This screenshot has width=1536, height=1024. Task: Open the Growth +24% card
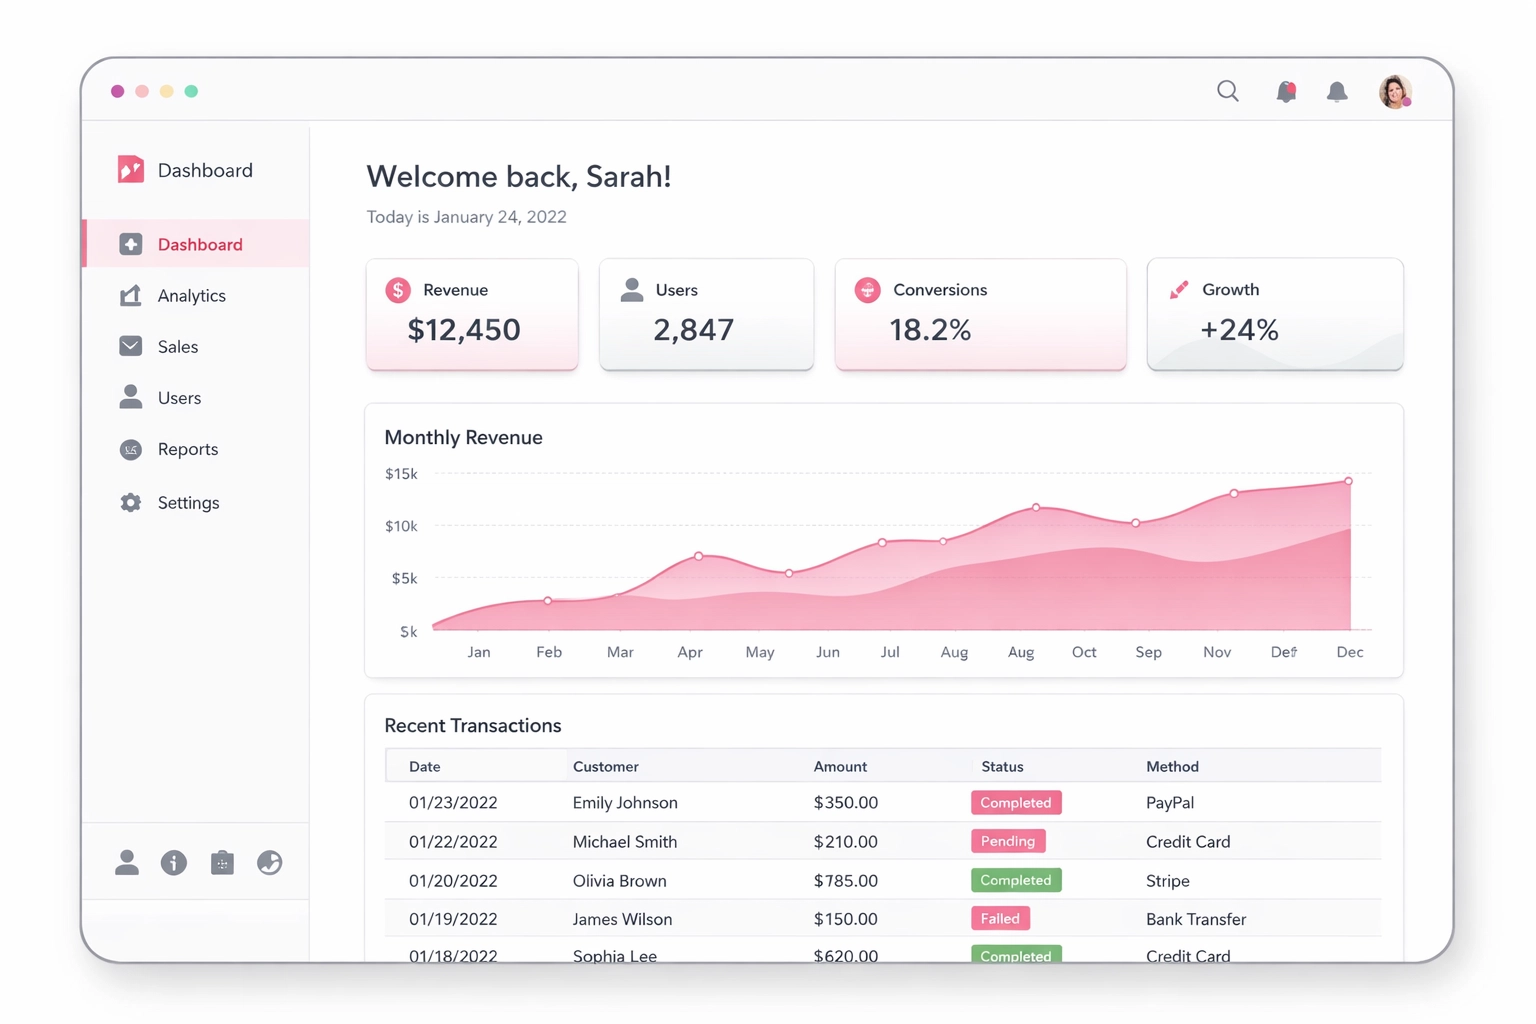1274,315
